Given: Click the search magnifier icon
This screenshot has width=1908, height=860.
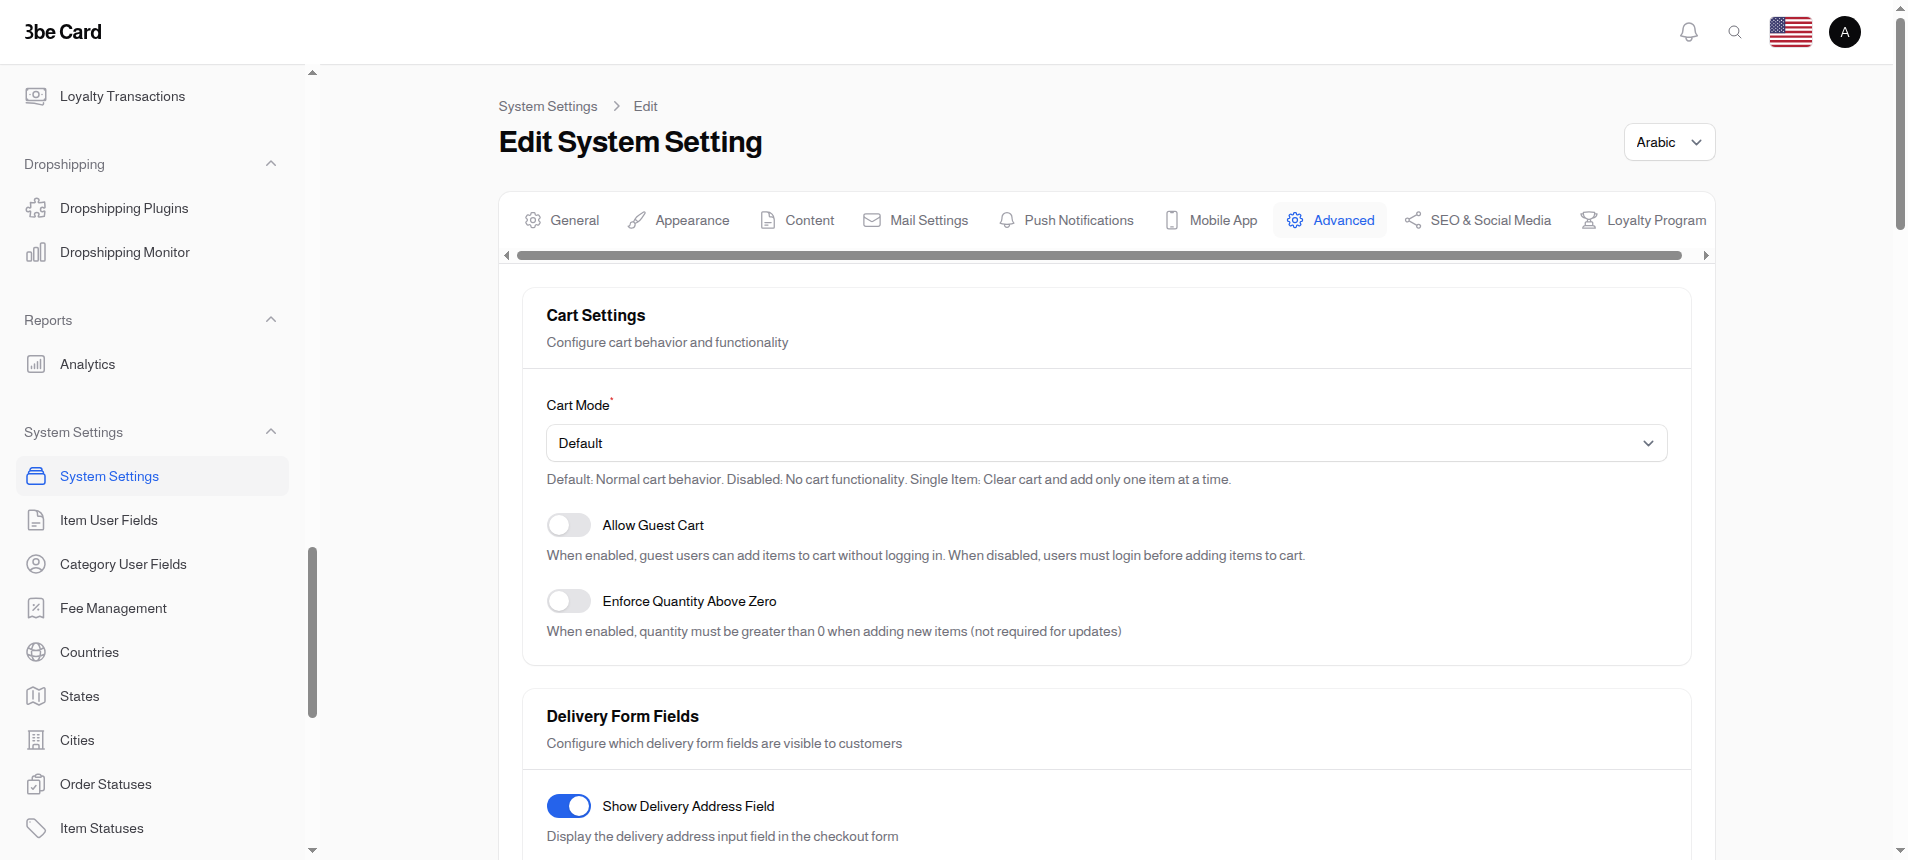Looking at the screenshot, I should (x=1735, y=32).
